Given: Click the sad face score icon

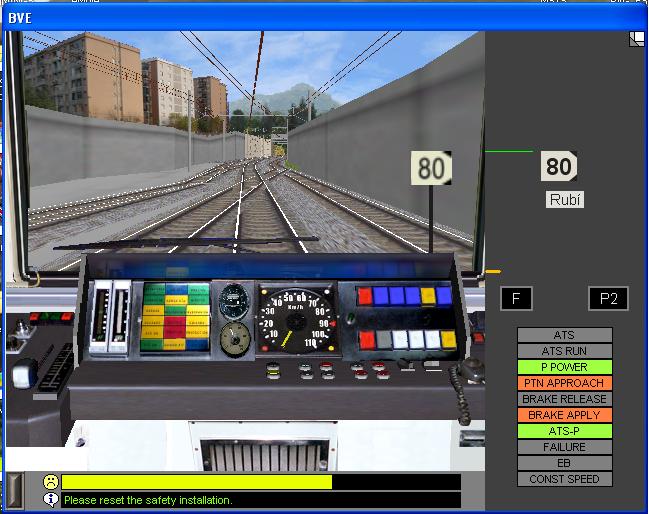Looking at the screenshot, I should click(50, 482).
